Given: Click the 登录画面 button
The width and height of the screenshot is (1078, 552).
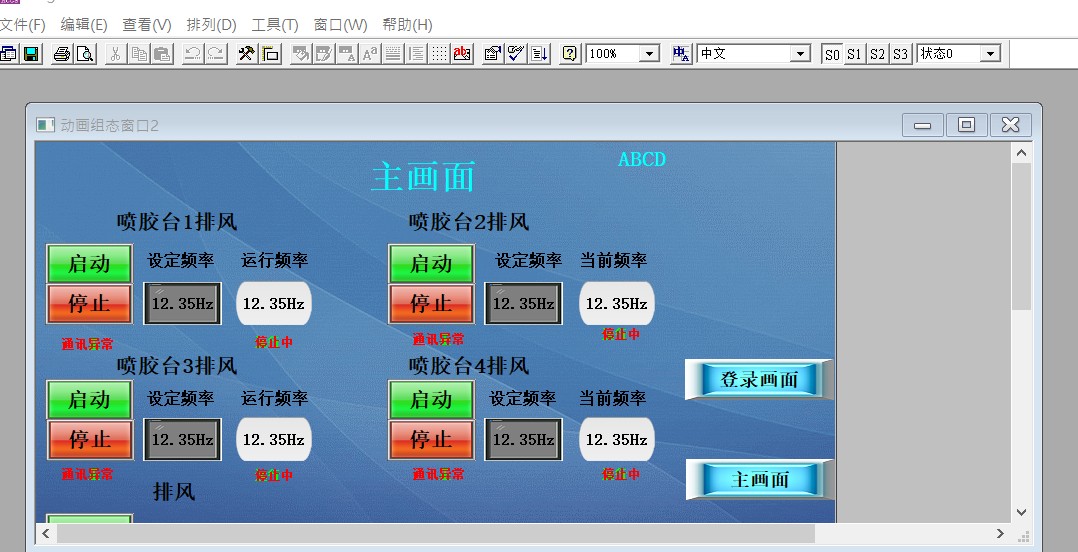Looking at the screenshot, I should (x=758, y=380).
